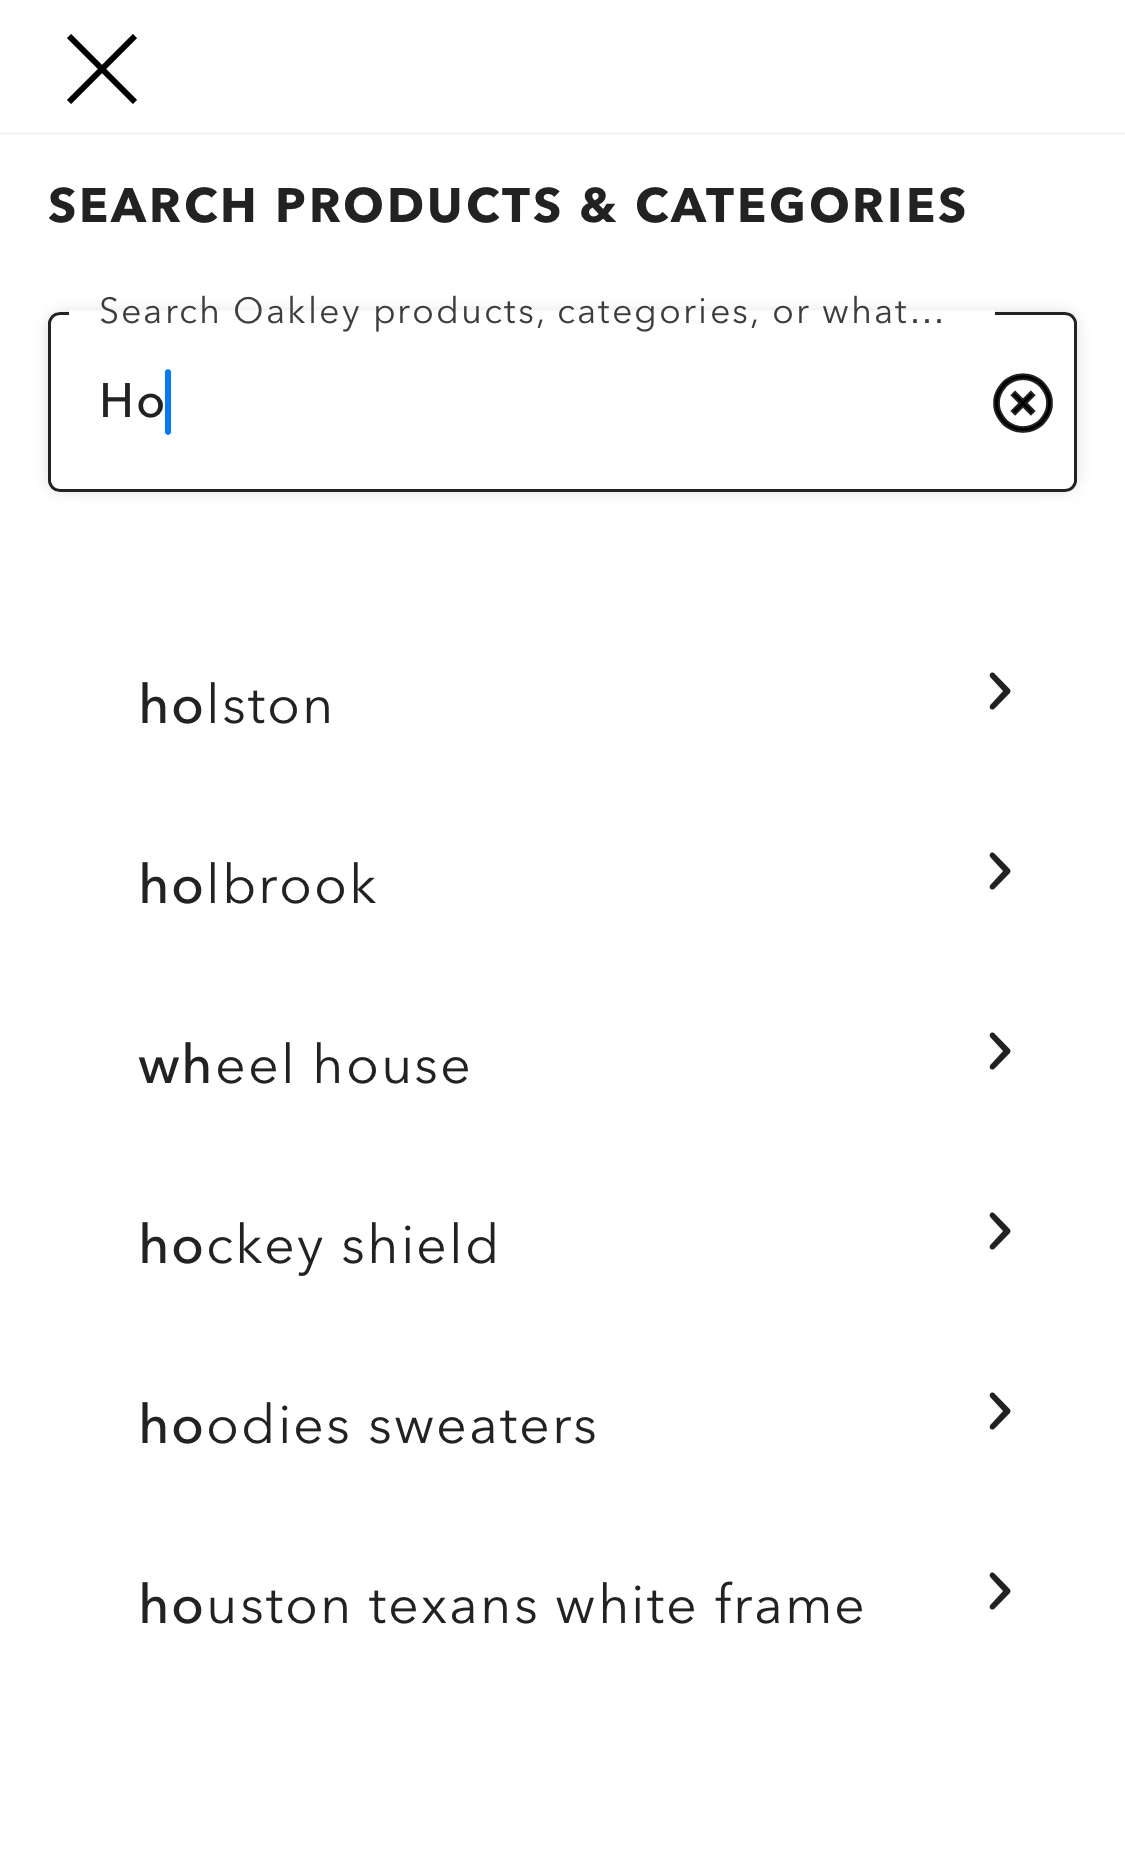Click the hoodies sweaters suggestion text
1125x1852 pixels.
click(368, 1425)
